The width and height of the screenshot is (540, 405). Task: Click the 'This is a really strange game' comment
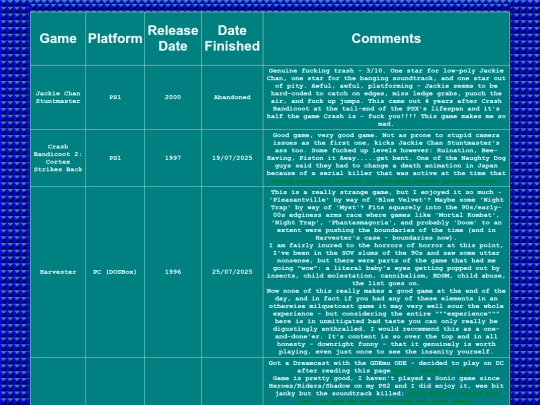pyautogui.click(x=386, y=272)
